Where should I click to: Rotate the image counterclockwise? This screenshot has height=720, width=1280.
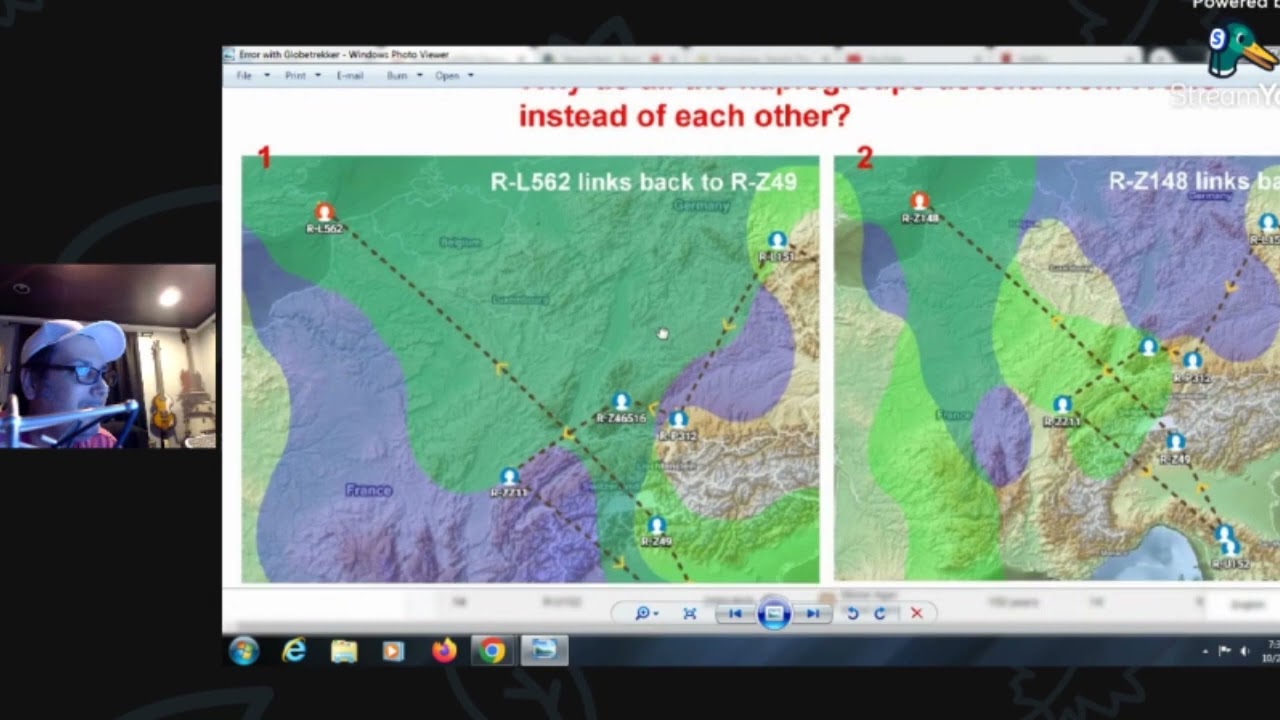point(853,613)
